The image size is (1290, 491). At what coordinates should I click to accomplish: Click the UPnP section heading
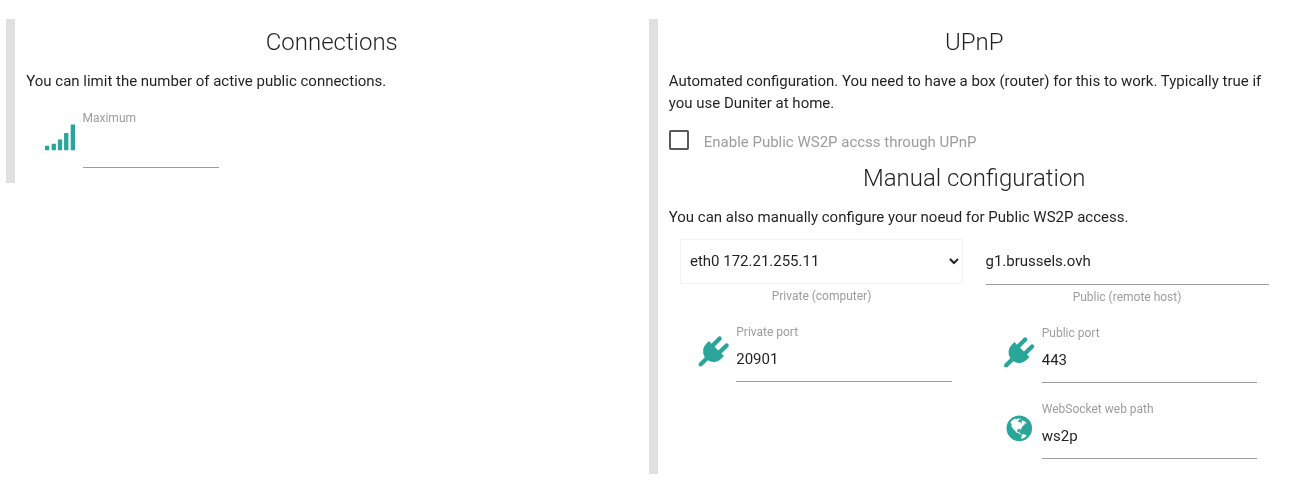(x=973, y=42)
